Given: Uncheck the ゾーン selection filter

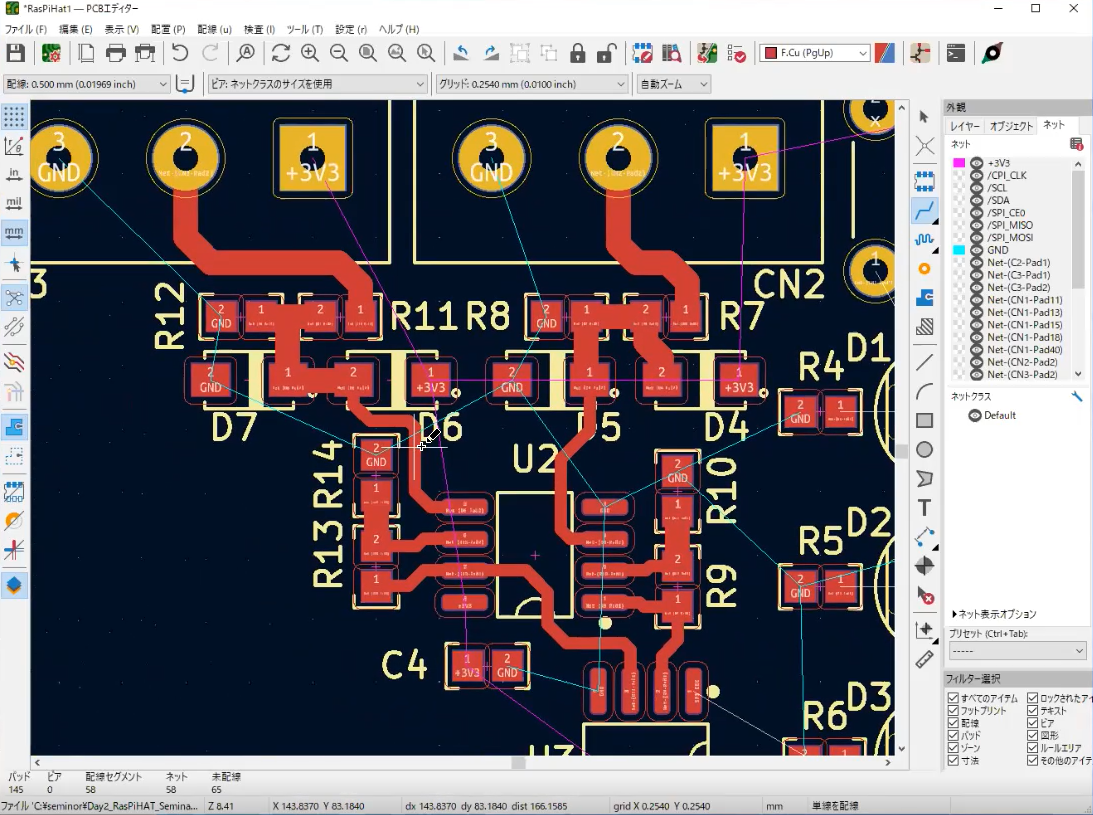Looking at the screenshot, I should pos(953,748).
